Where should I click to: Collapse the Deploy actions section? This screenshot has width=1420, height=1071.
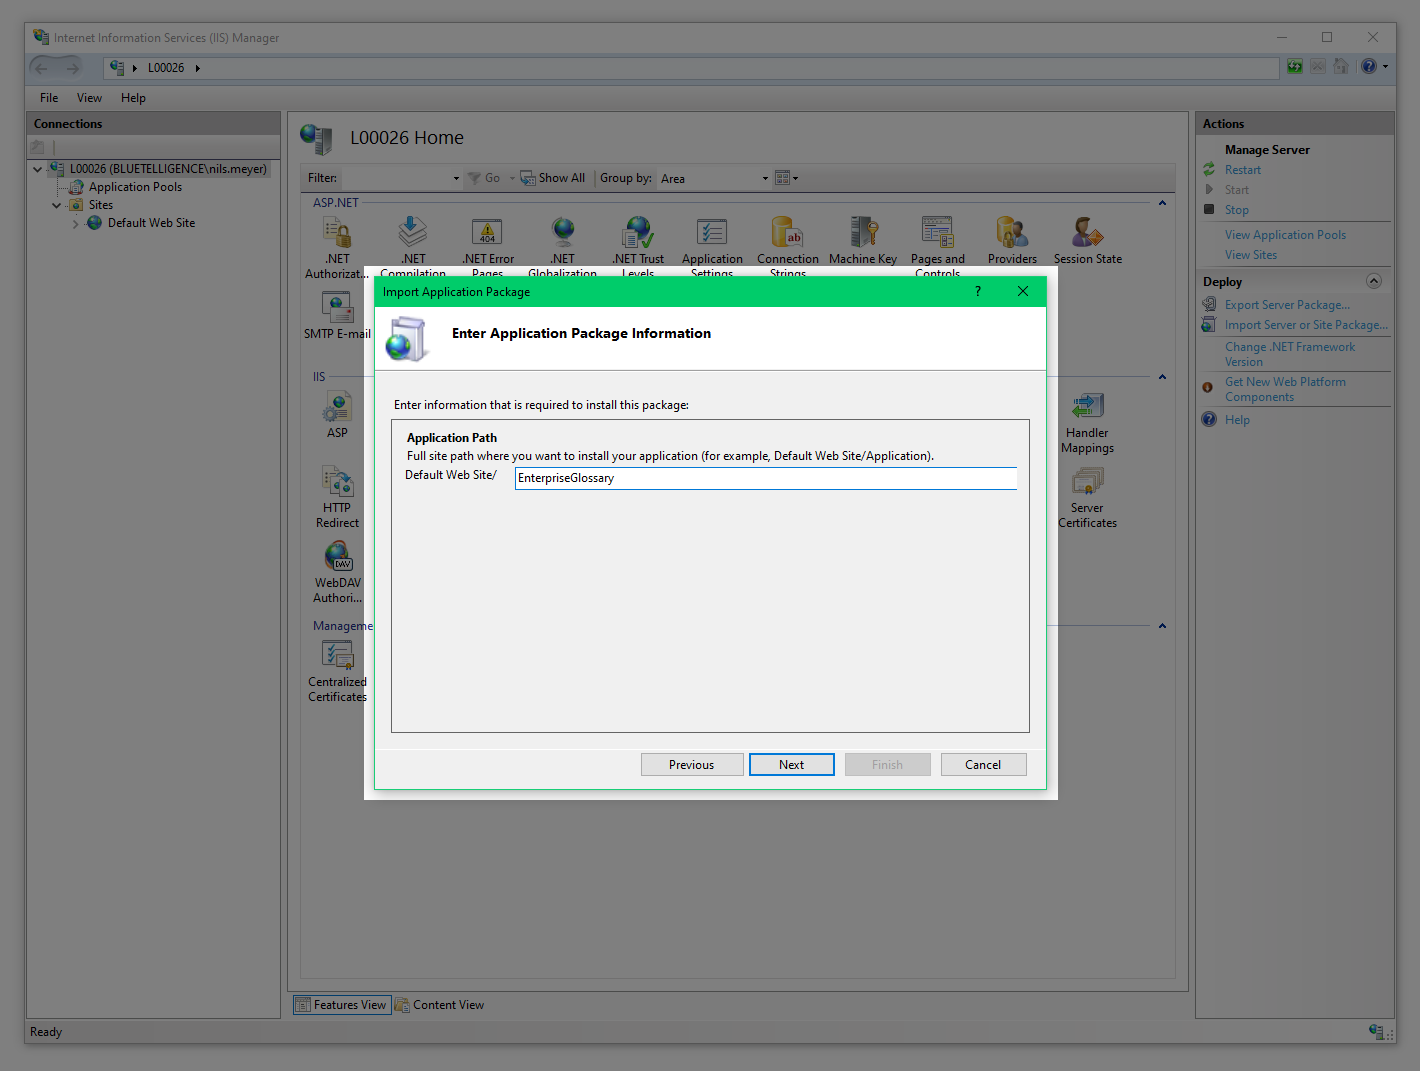point(1373,281)
